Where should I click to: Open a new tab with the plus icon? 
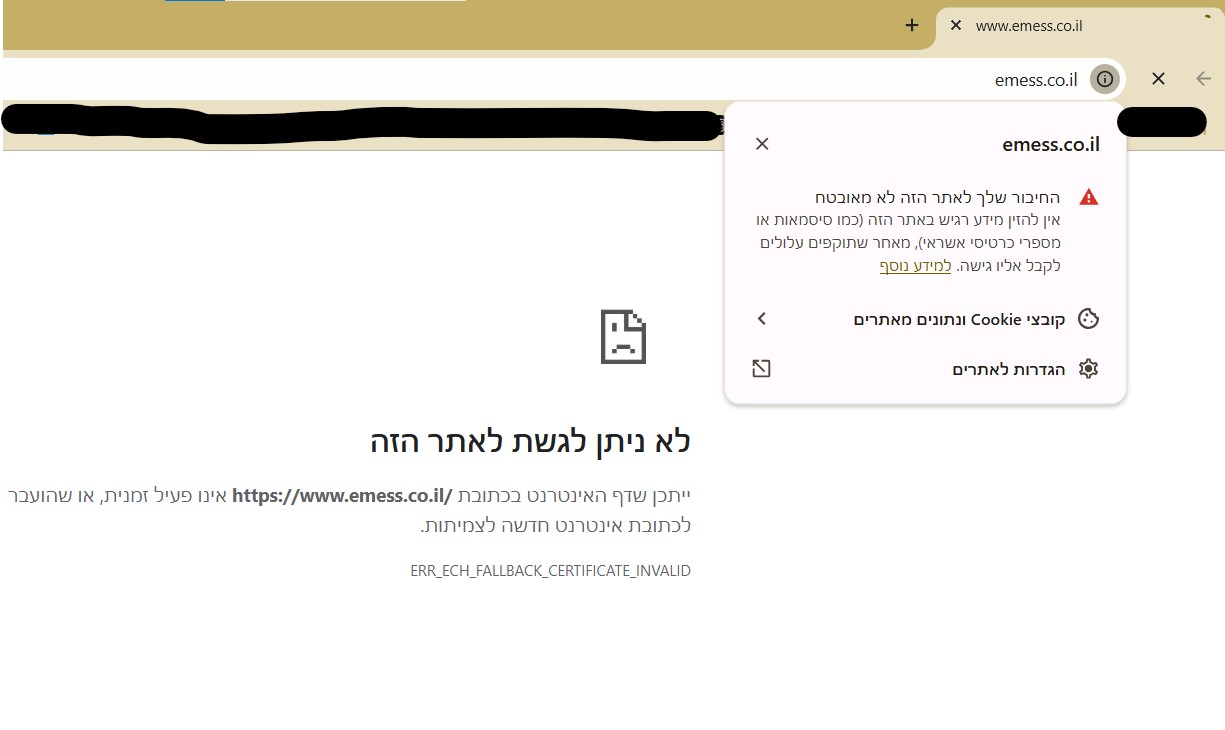(x=911, y=25)
